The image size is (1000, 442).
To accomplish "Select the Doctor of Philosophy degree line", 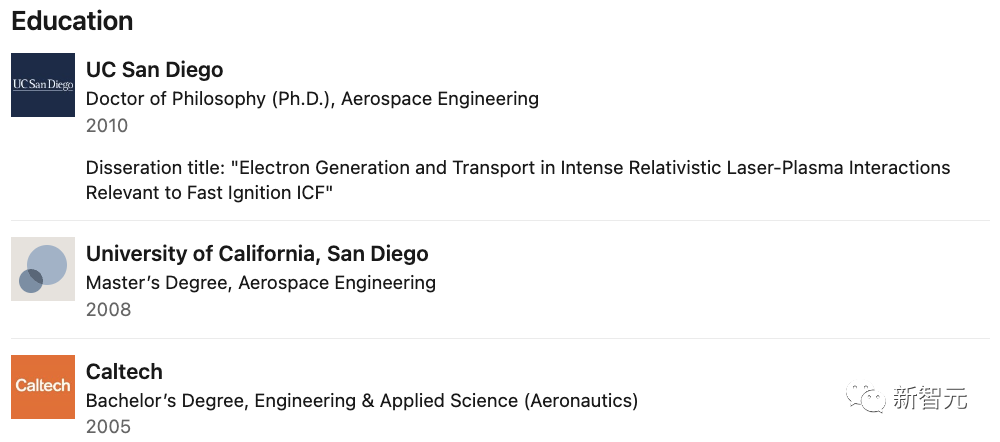I will 312,99.
